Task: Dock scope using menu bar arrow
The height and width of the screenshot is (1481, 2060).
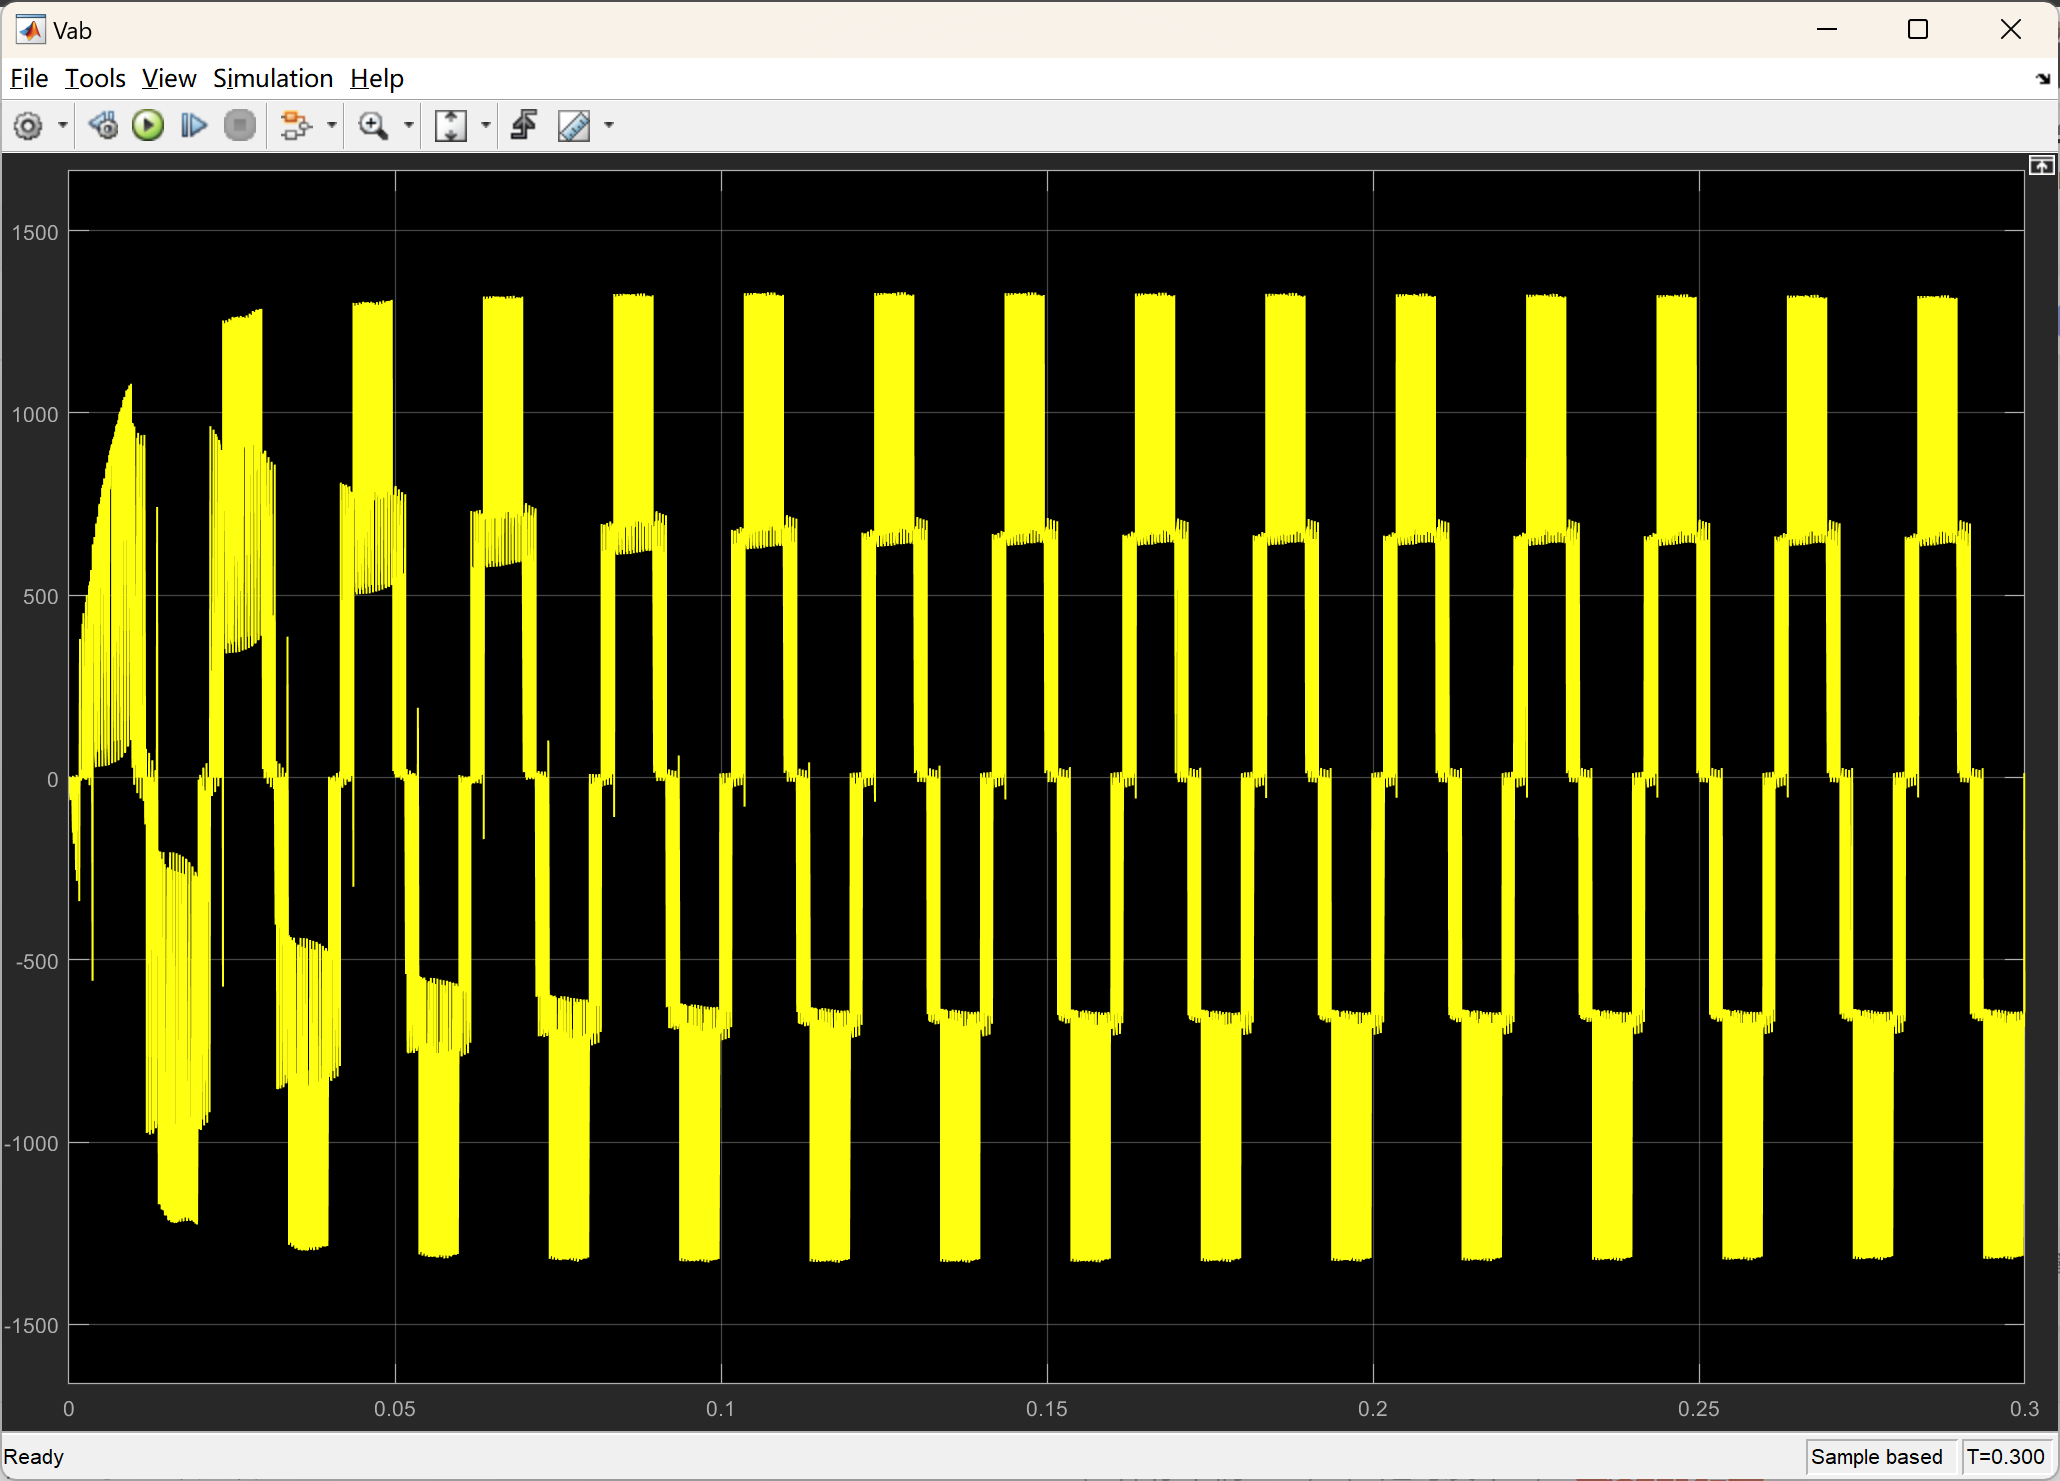Action: [x=2042, y=79]
